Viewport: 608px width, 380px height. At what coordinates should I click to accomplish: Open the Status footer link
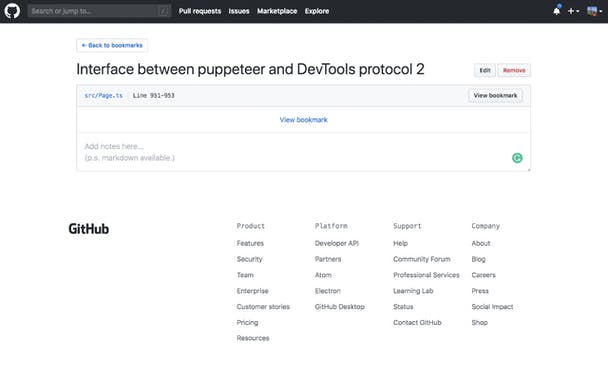point(403,307)
